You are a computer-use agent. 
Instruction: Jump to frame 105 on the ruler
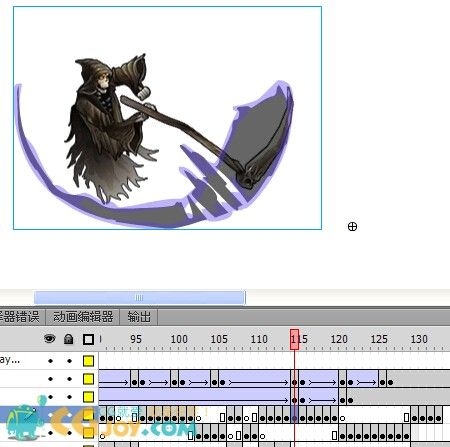(x=219, y=339)
